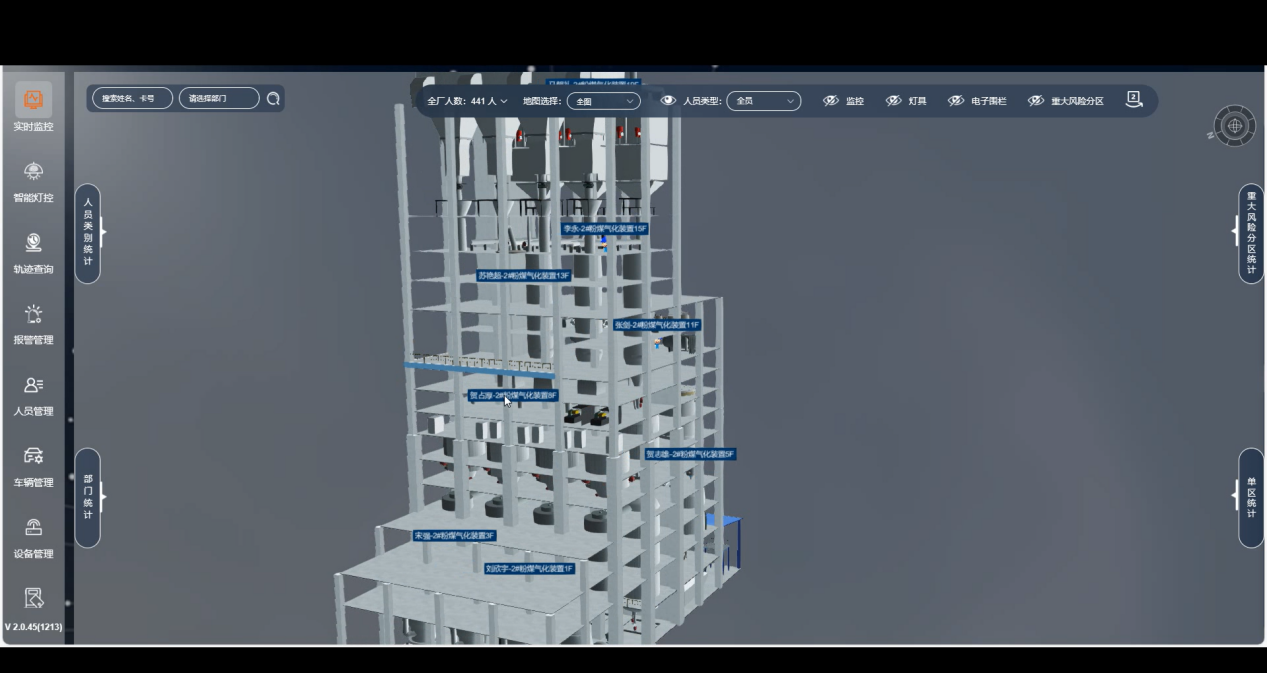Expand the 重大风险分区统计 side panel tab

click(1250, 233)
